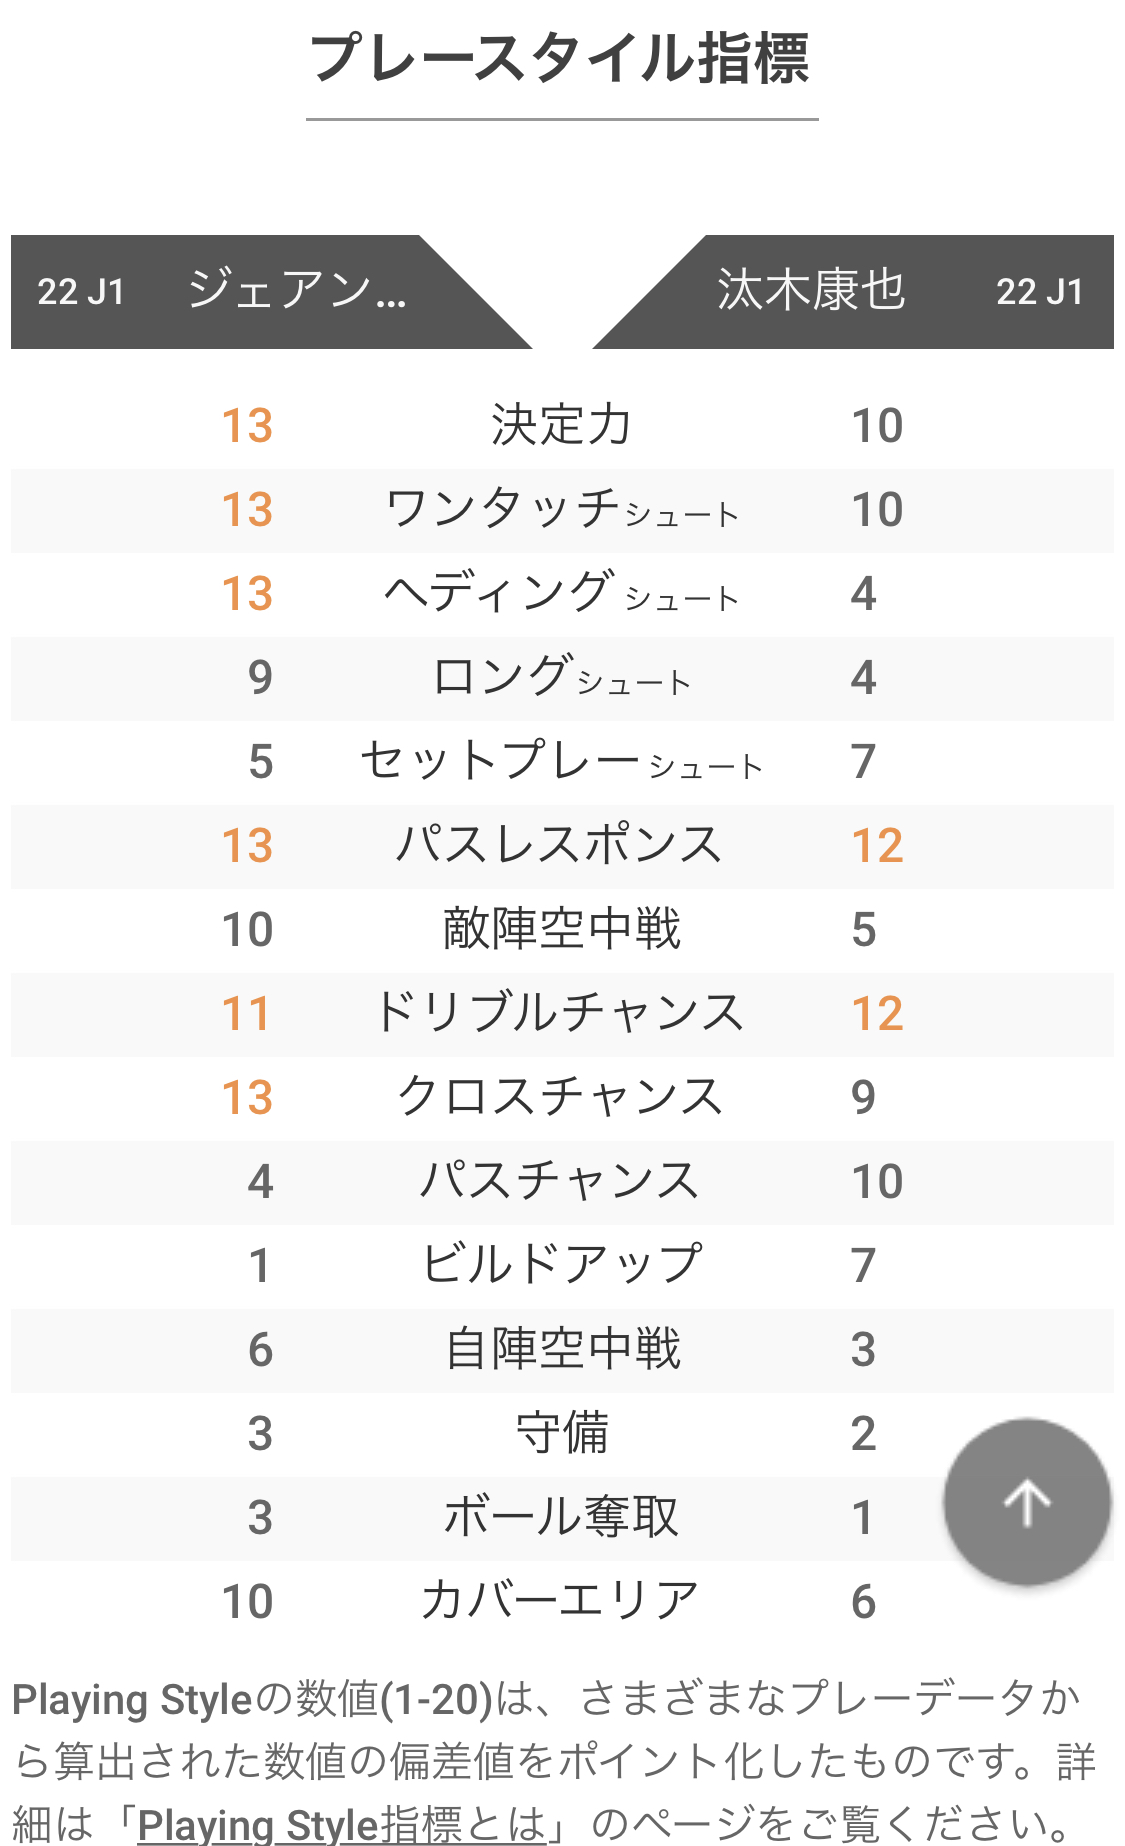Screen dimensions: 1125x1846
Task: Tap the ビルドアップ row label
Action: 561,1266
